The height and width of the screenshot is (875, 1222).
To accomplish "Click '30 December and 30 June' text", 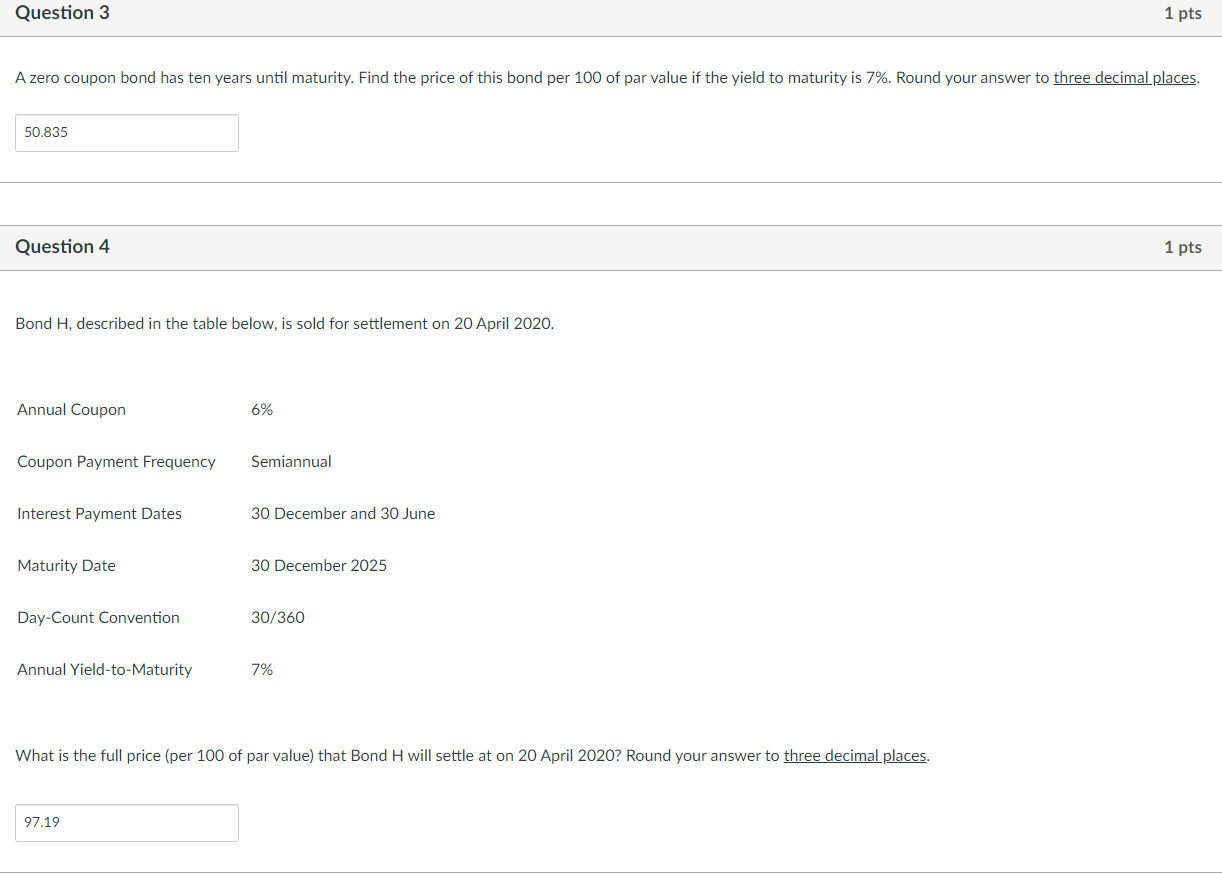I will point(343,514).
